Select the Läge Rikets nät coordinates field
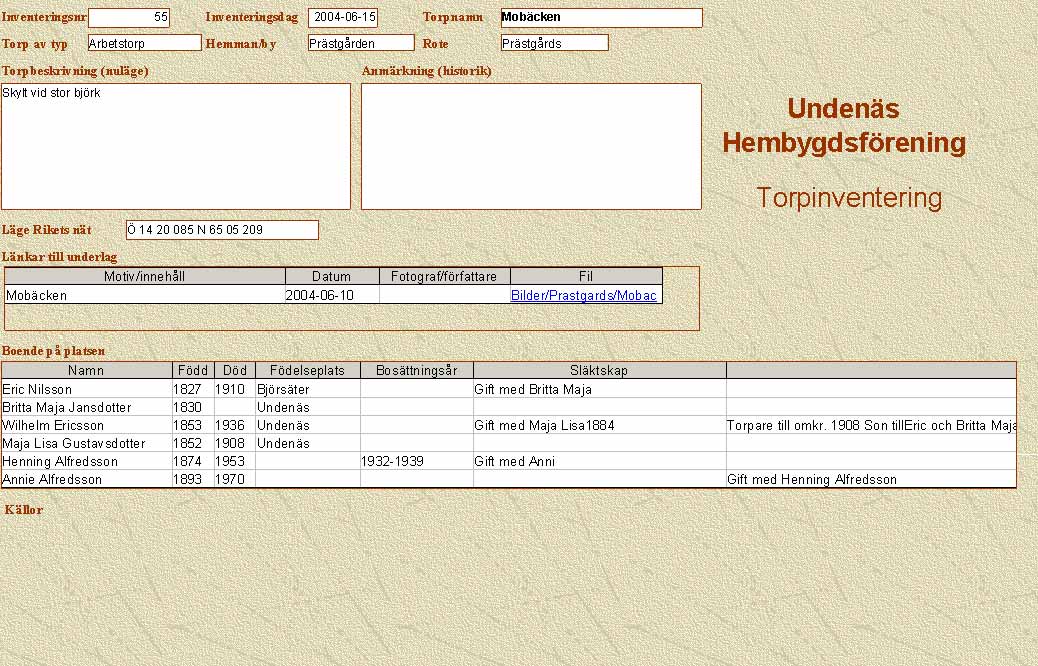The height and width of the screenshot is (666, 1038). point(222,230)
